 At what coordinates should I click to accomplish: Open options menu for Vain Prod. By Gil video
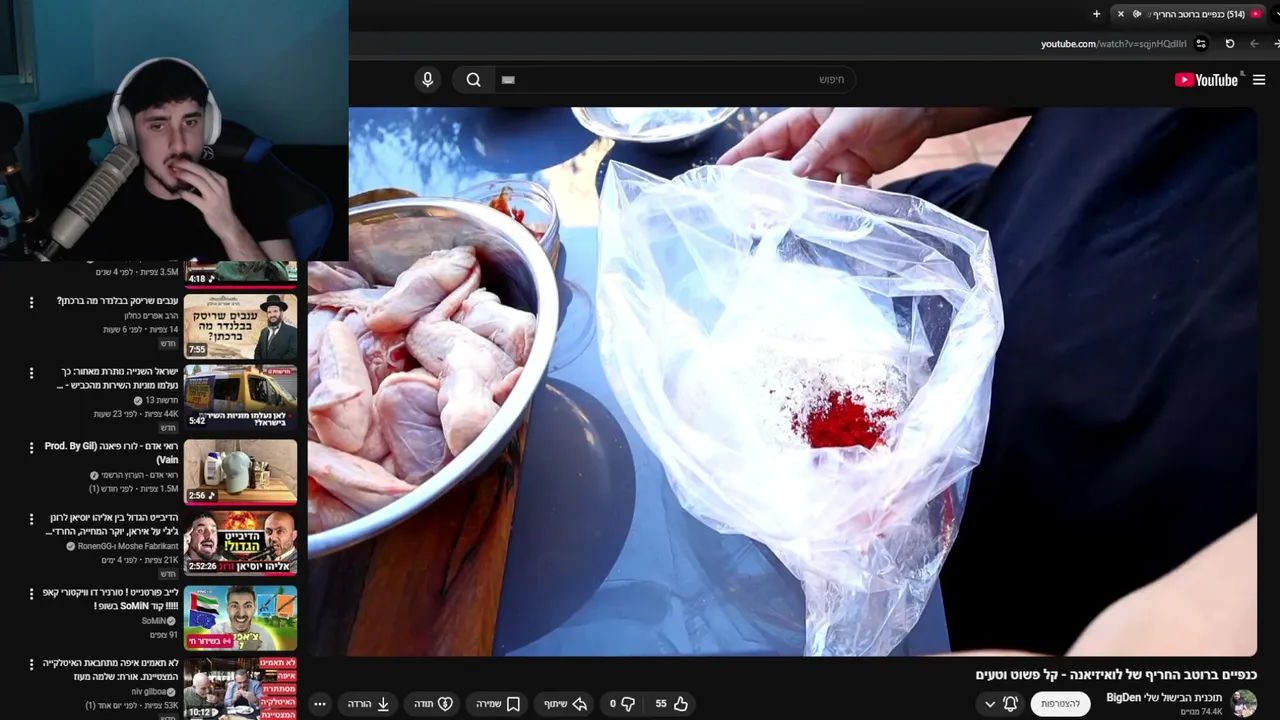click(x=31, y=447)
